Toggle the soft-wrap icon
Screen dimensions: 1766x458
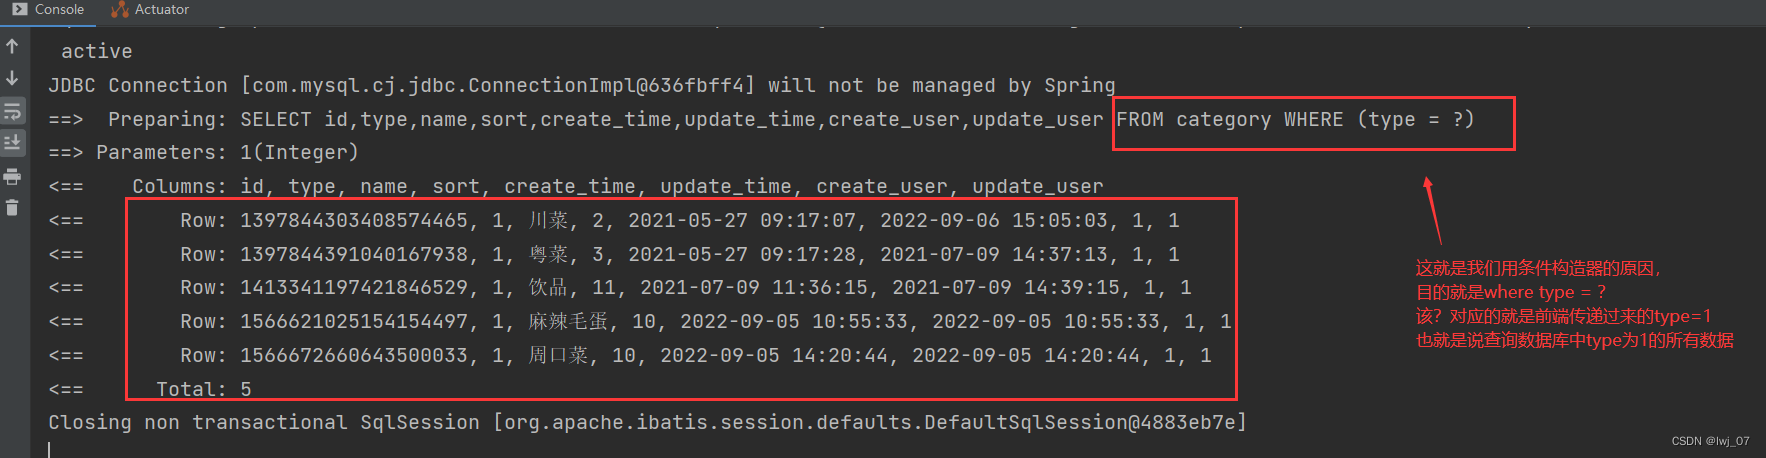pyautogui.click(x=12, y=111)
